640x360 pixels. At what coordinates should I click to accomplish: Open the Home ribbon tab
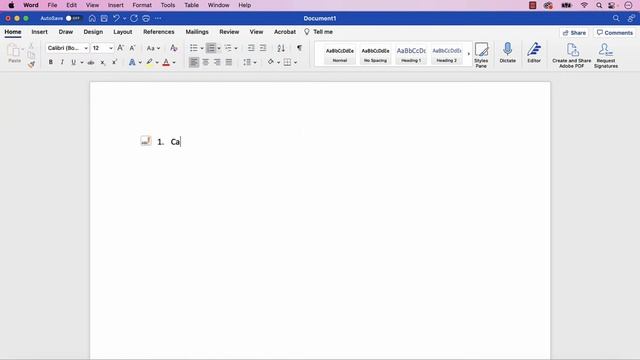13,32
